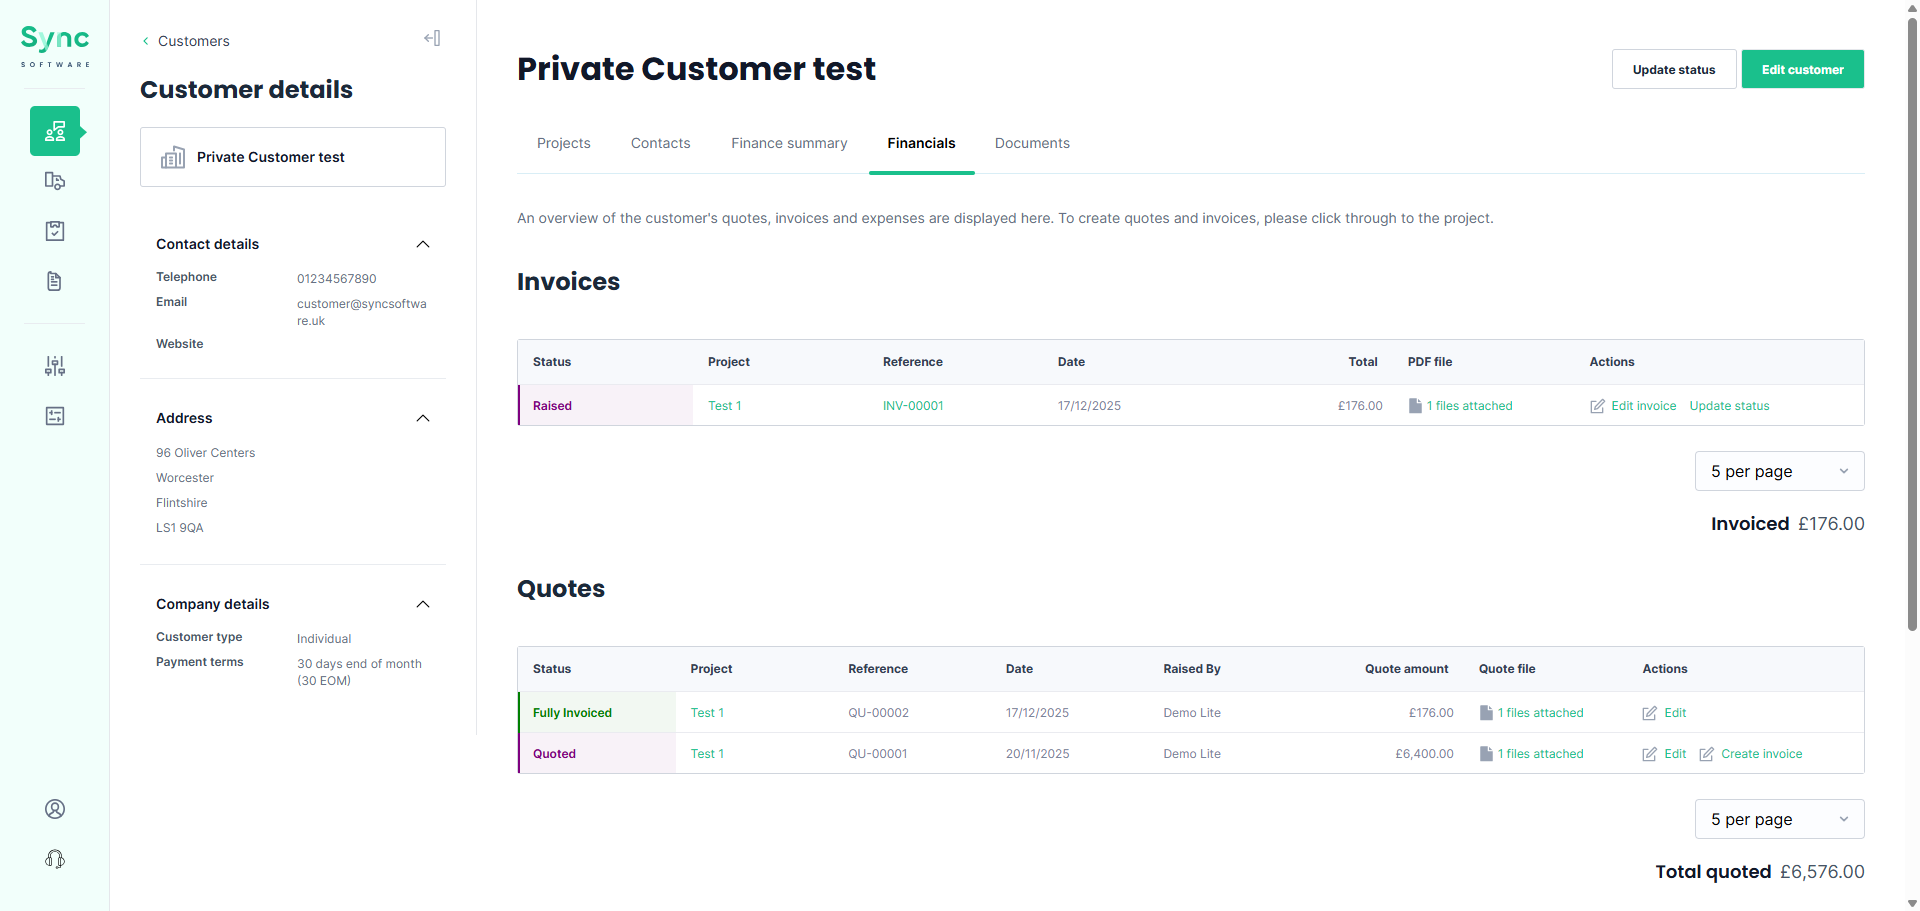The height and width of the screenshot is (911, 1920).
Task: Click the top Update status button
Action: [1673, 69]
